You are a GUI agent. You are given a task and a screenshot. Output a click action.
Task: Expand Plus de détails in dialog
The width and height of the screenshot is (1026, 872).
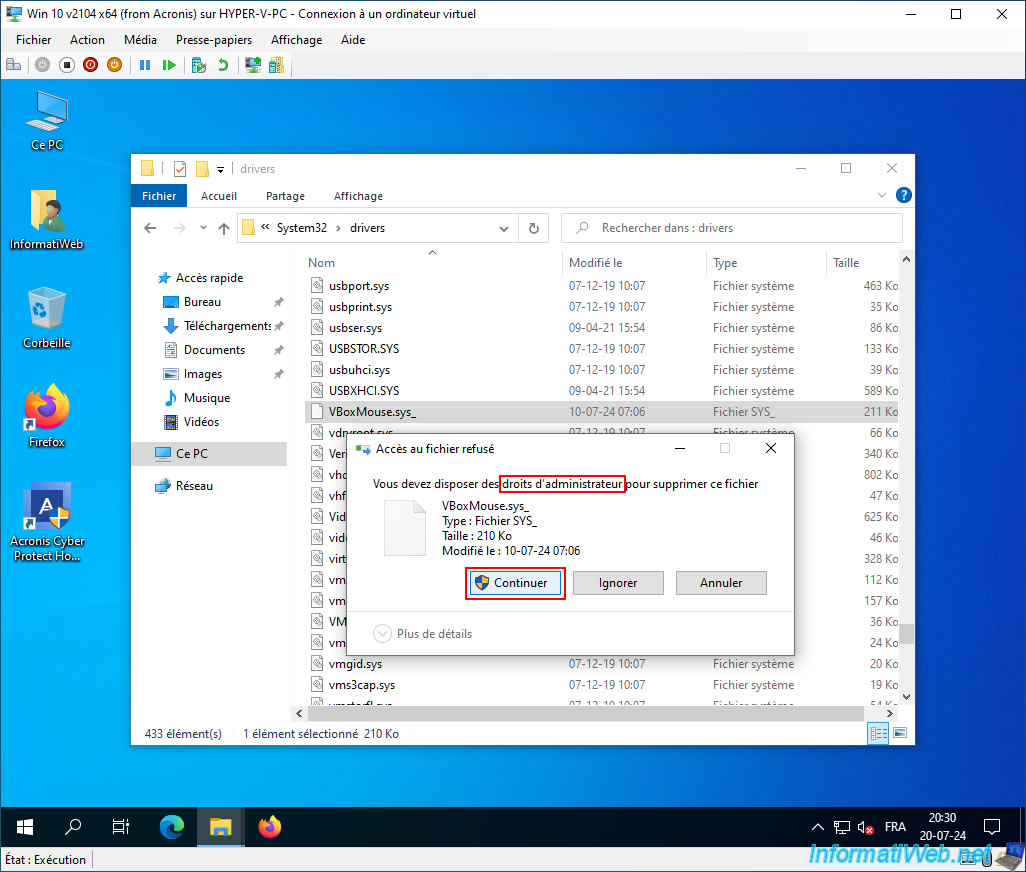[x=422, y=634]
